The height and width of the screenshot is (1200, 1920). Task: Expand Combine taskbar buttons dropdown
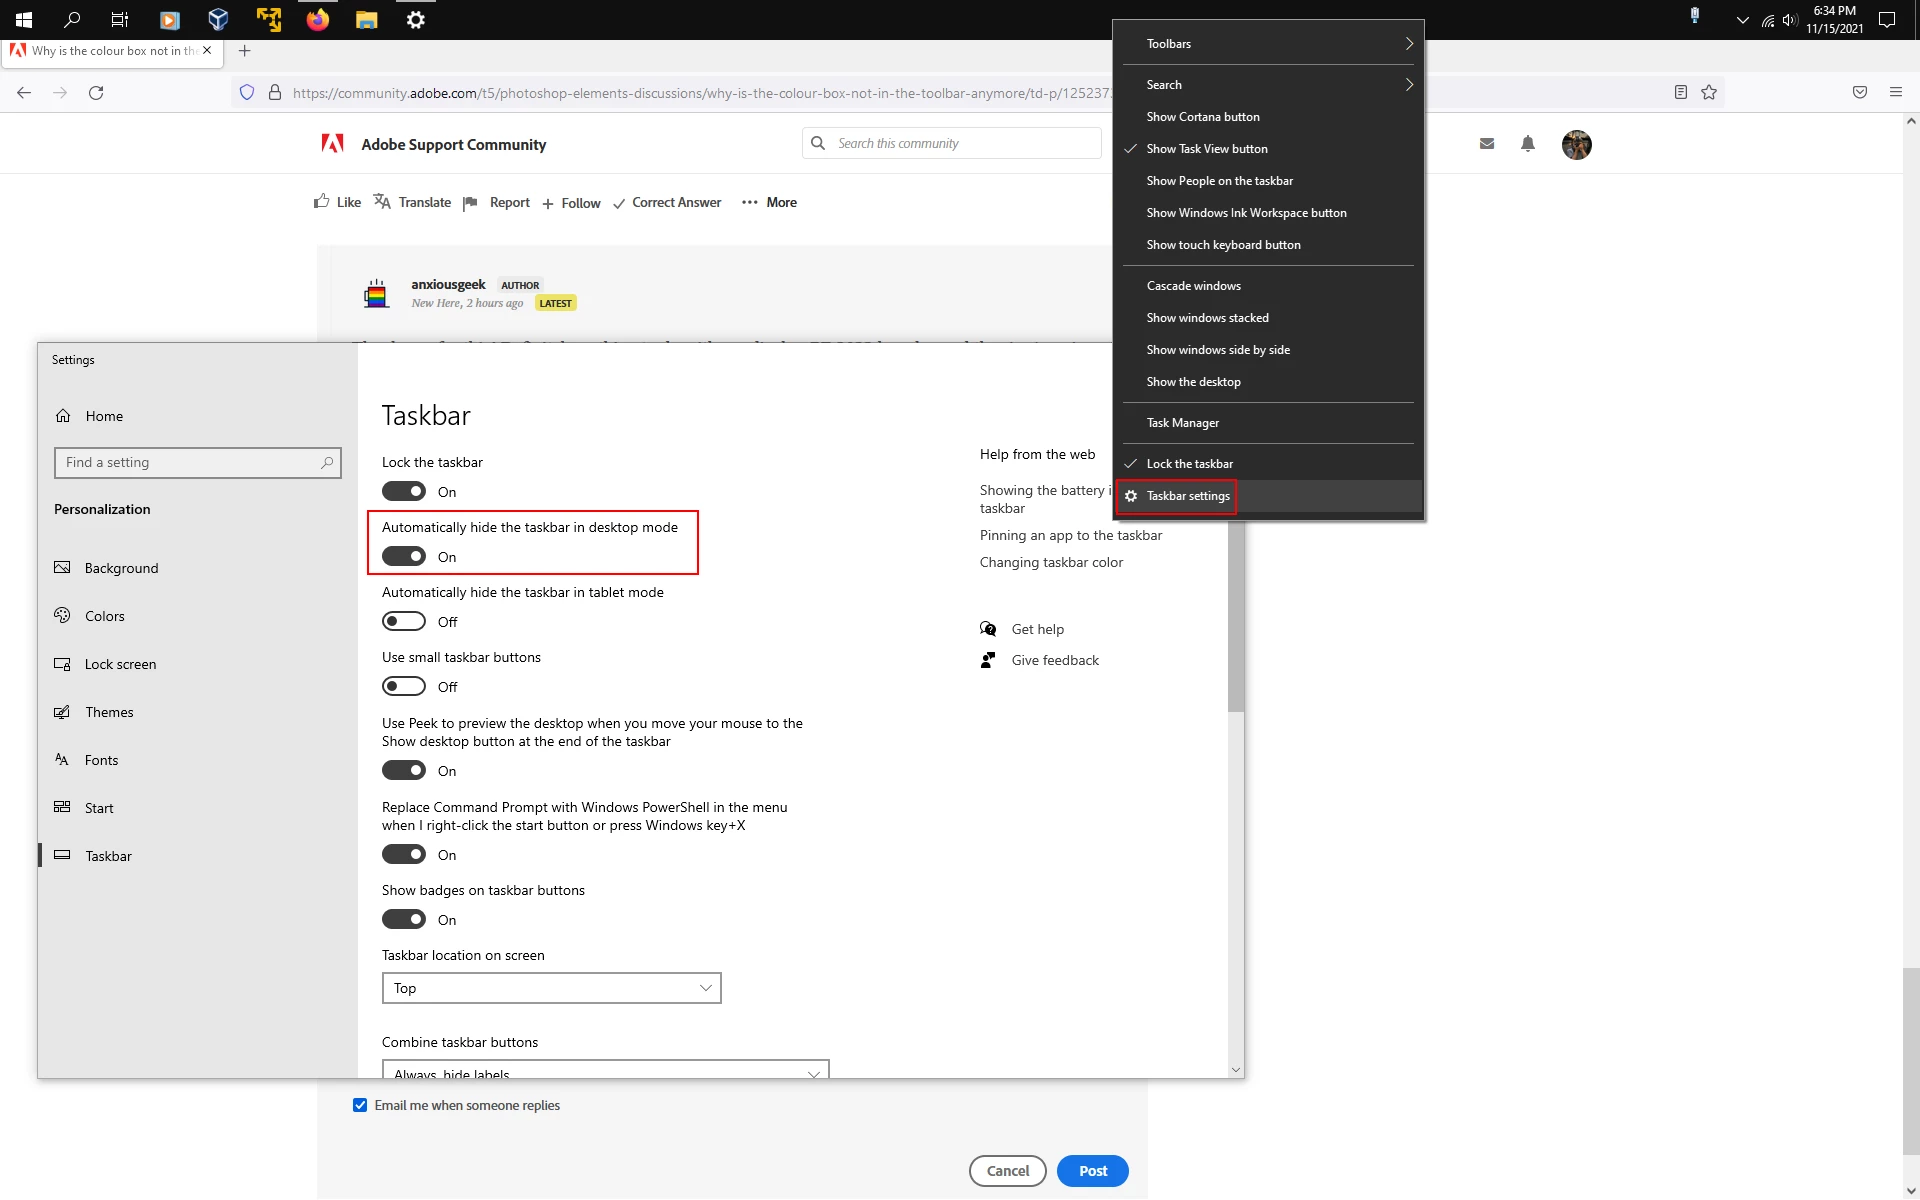coord(605,1070)
